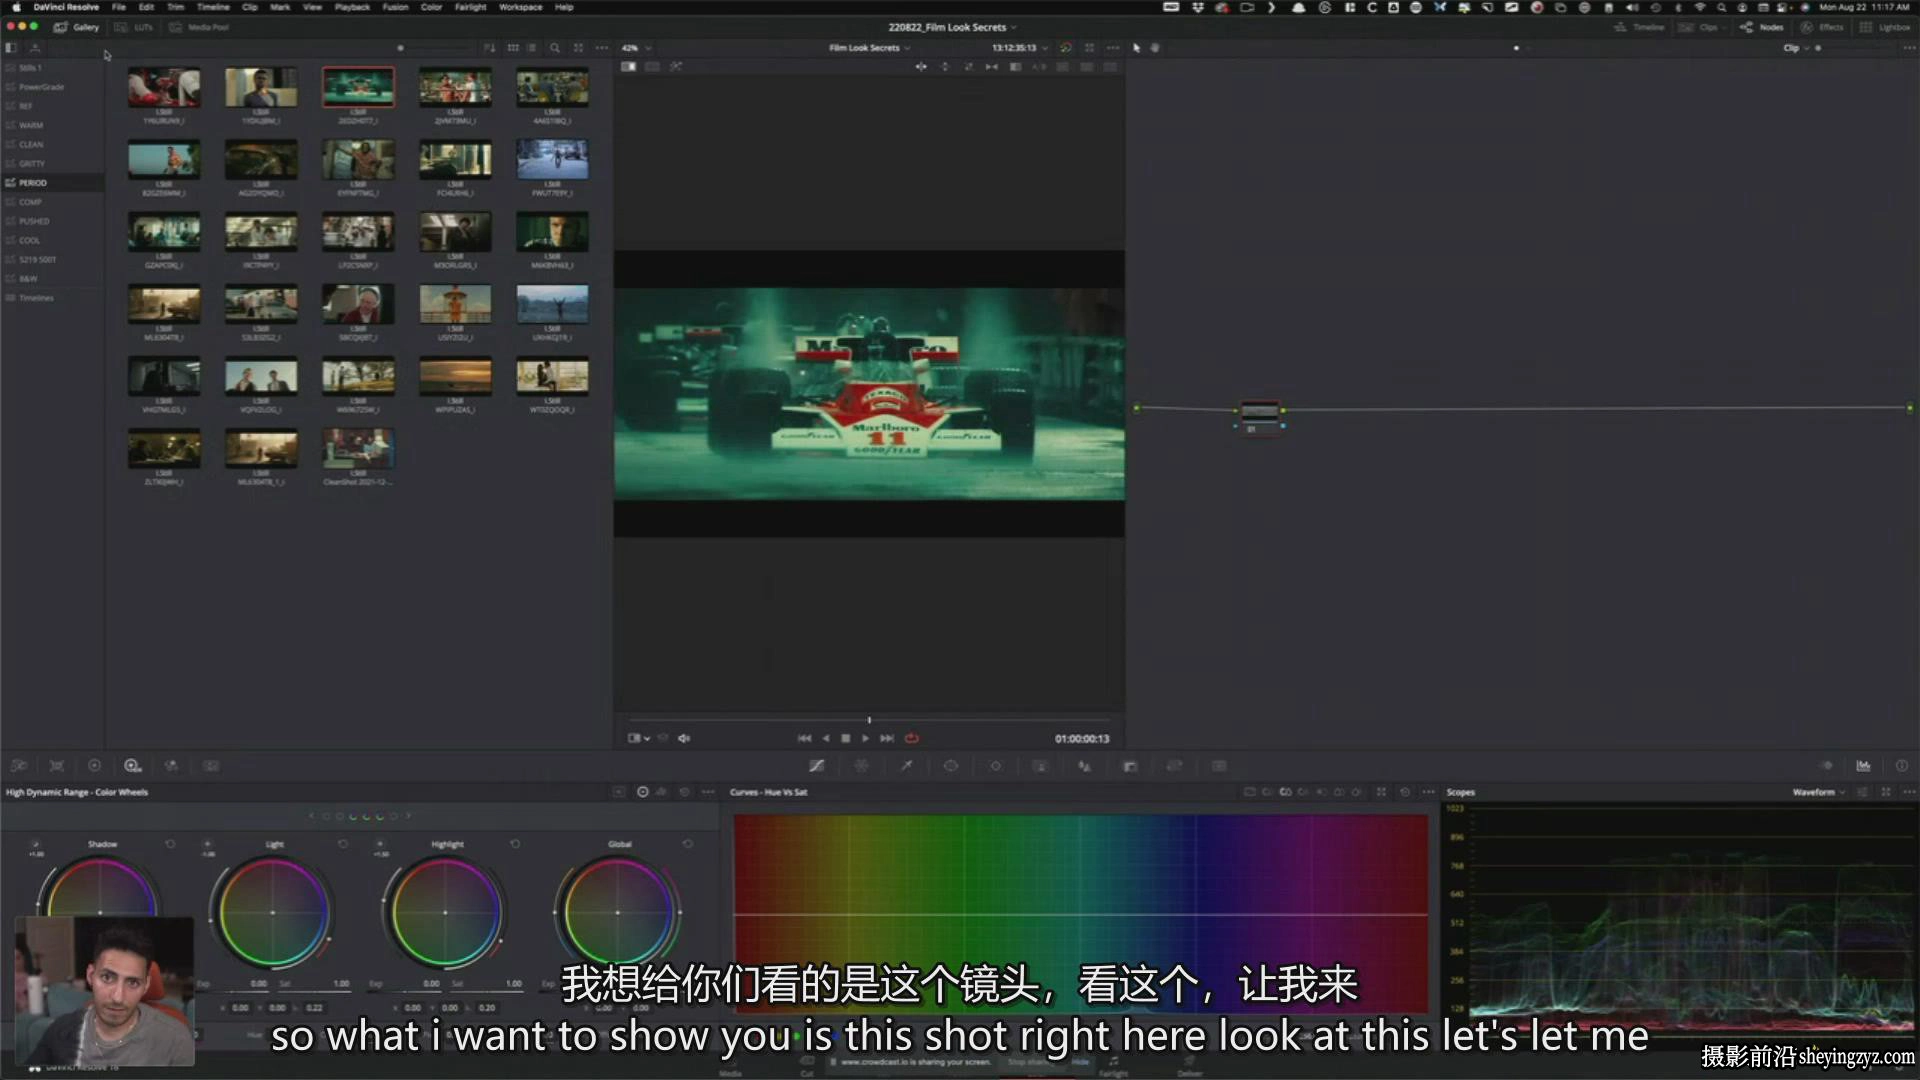This screenshot has width=1920, height=1080.
Task: Open the Waveform scope type dropdown
Action: pos(1819,792)
